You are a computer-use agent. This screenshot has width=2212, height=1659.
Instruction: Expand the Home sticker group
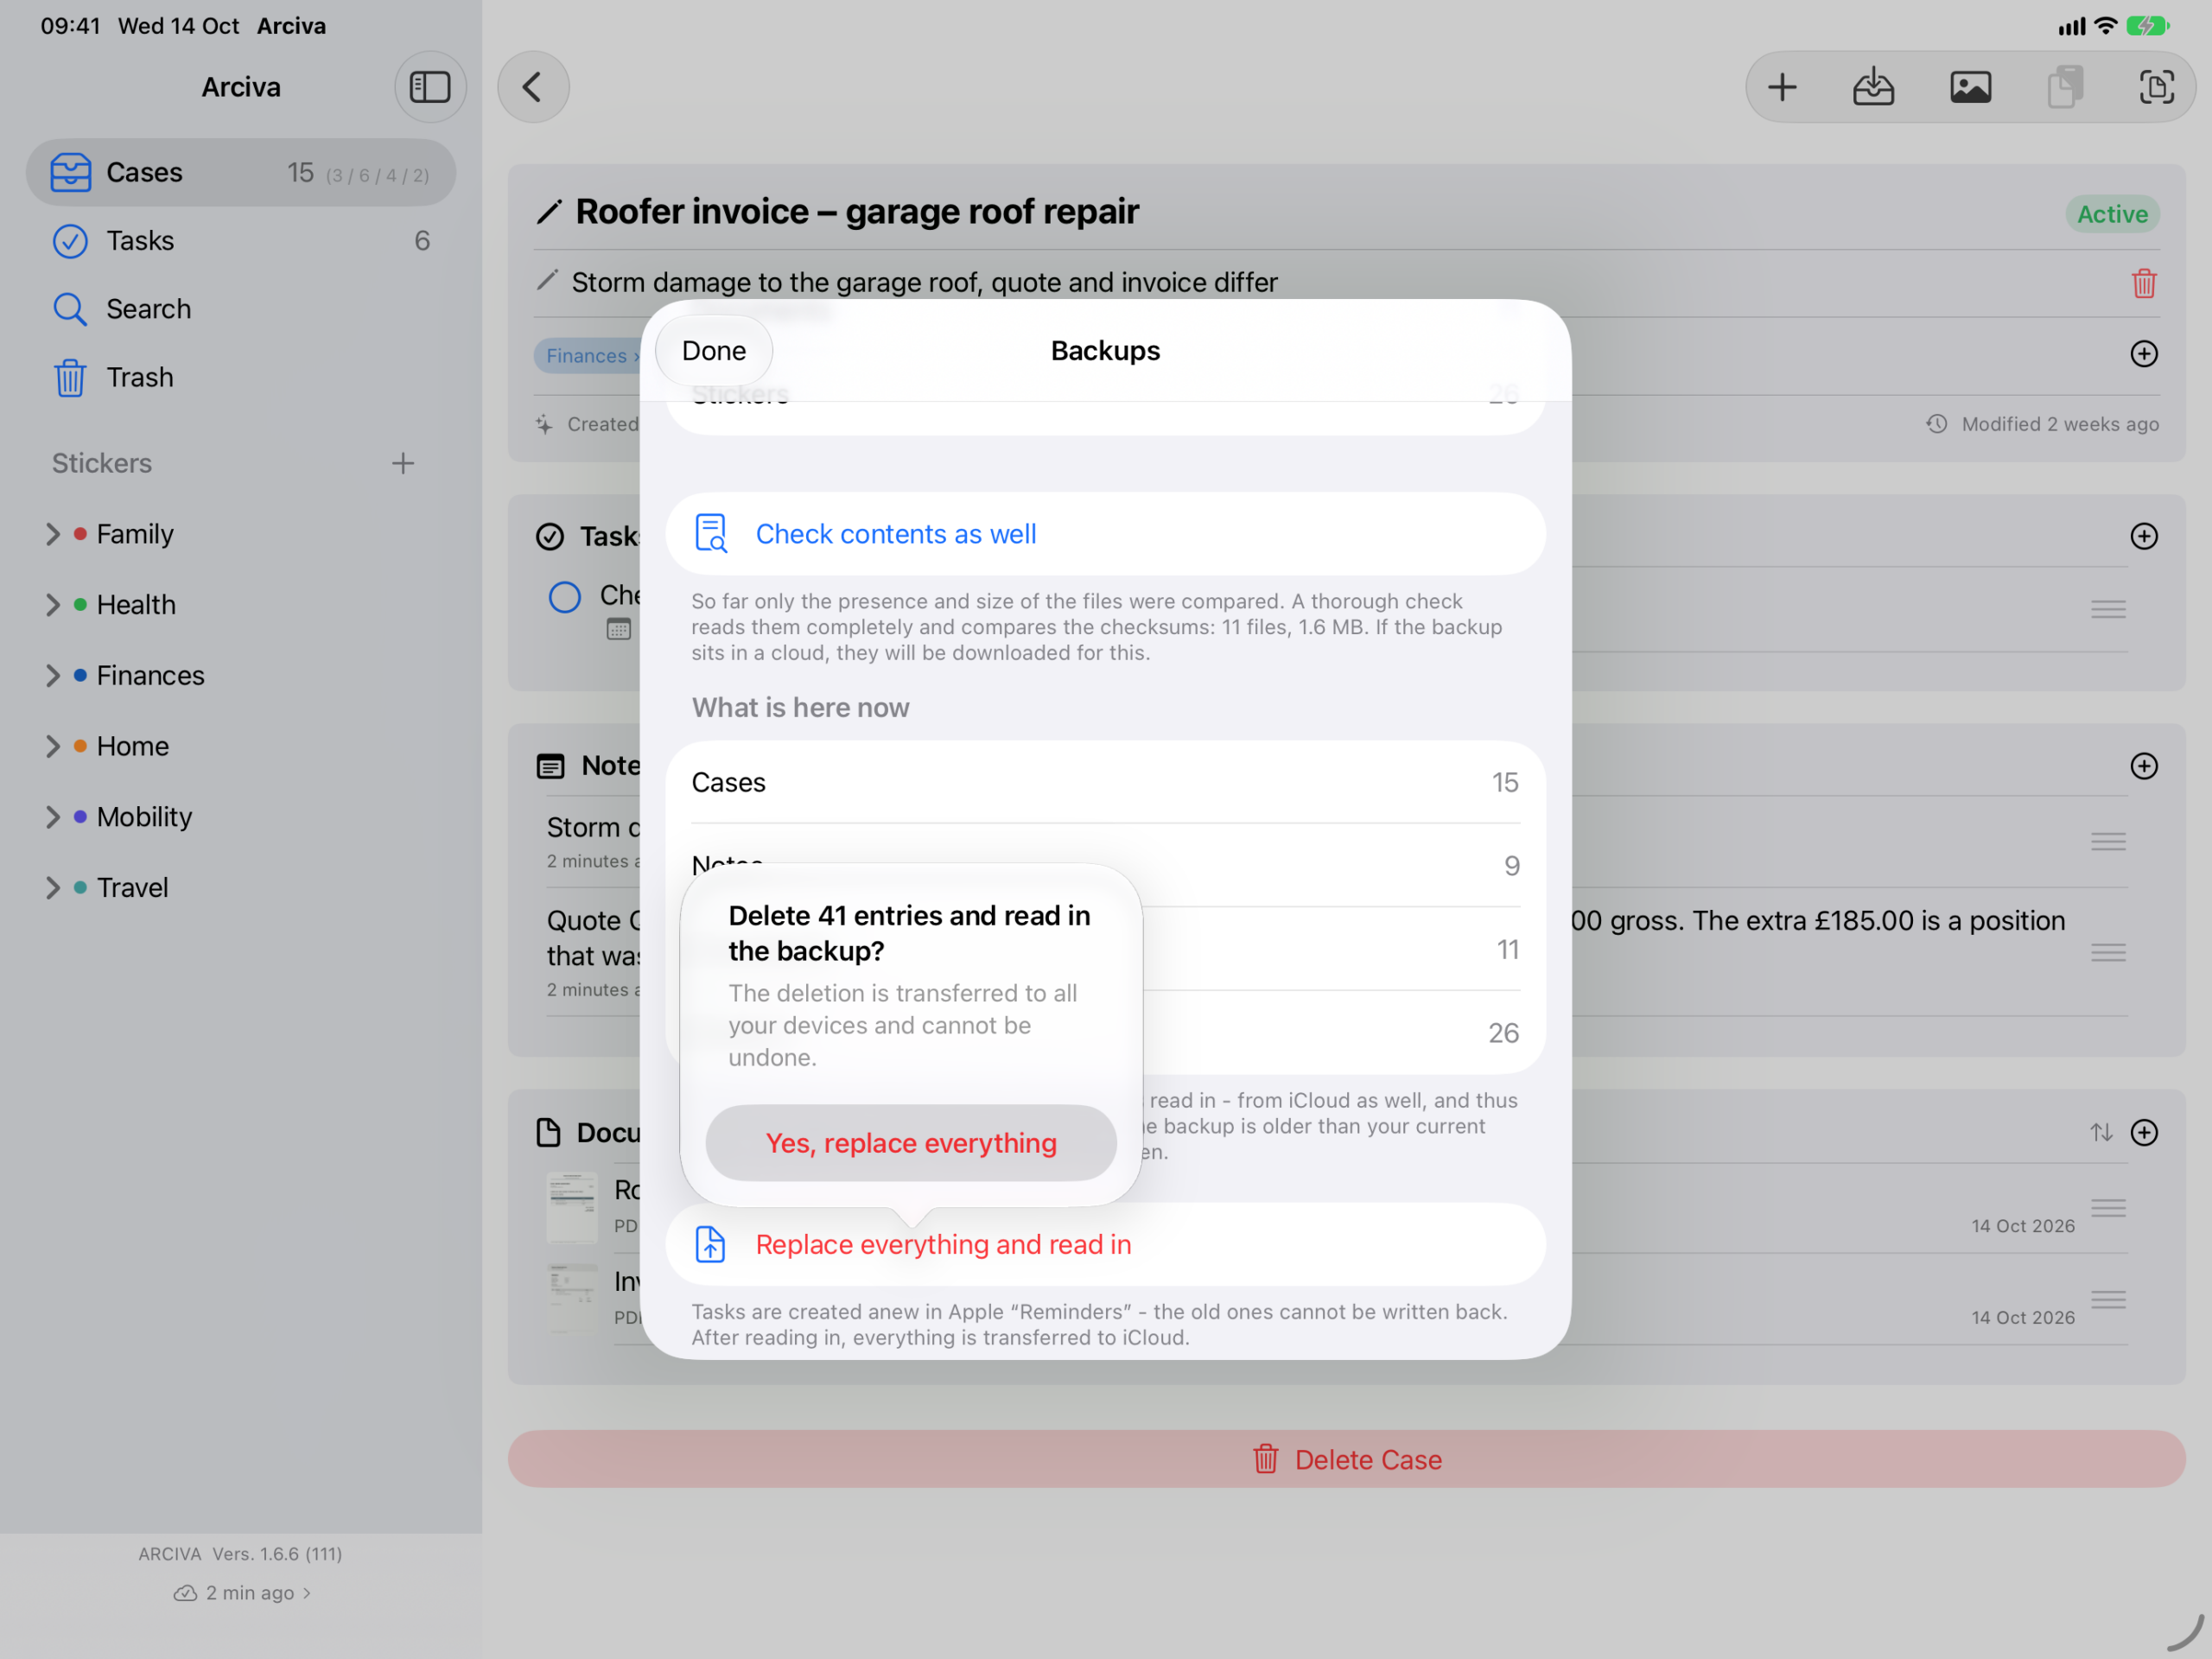coord(53,746)
